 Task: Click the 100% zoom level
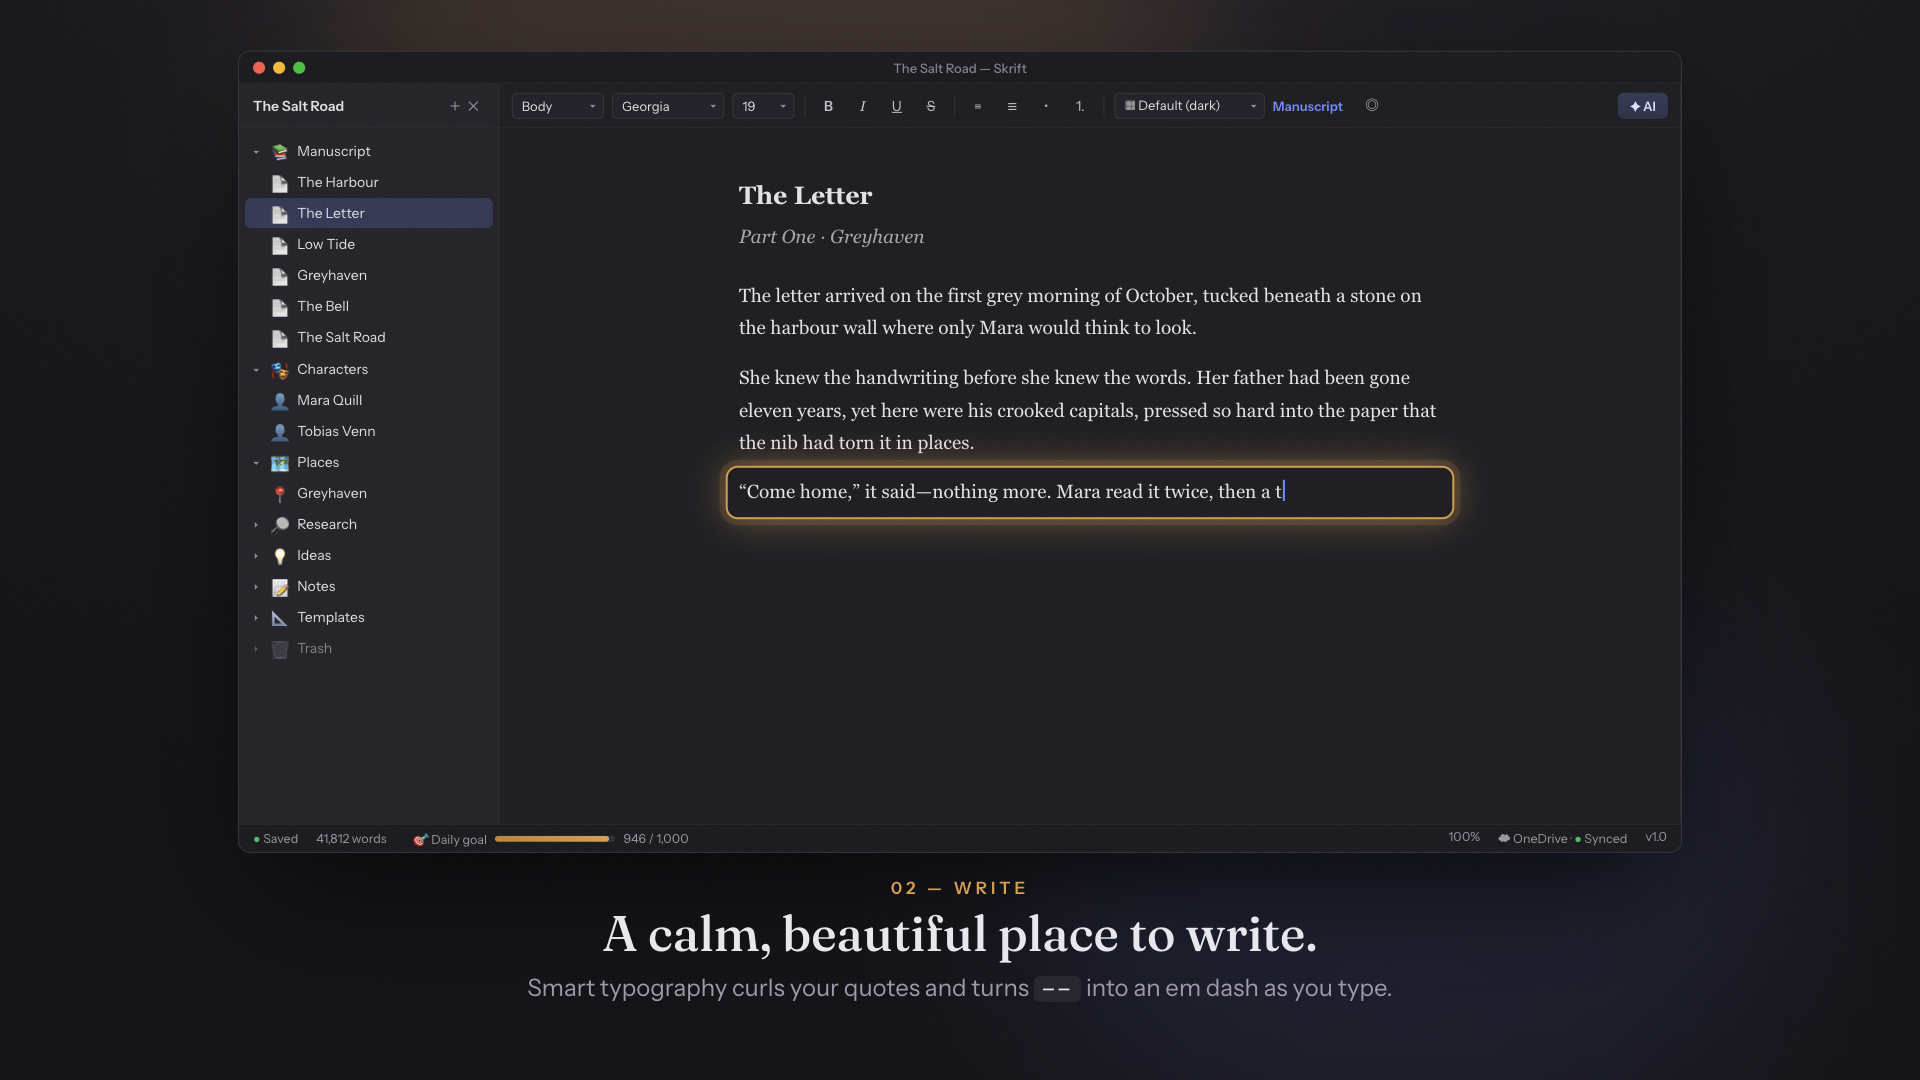point(1464,837)
